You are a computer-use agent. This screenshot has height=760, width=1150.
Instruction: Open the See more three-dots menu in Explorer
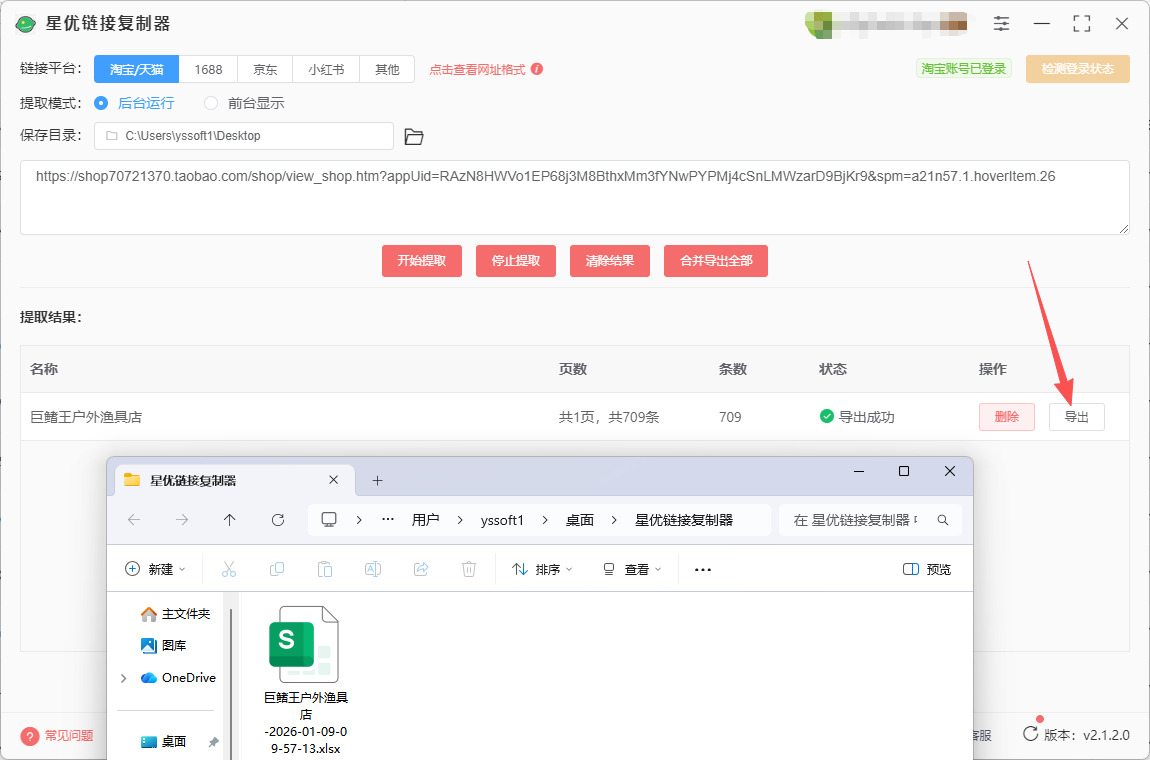tap(703, 569)
